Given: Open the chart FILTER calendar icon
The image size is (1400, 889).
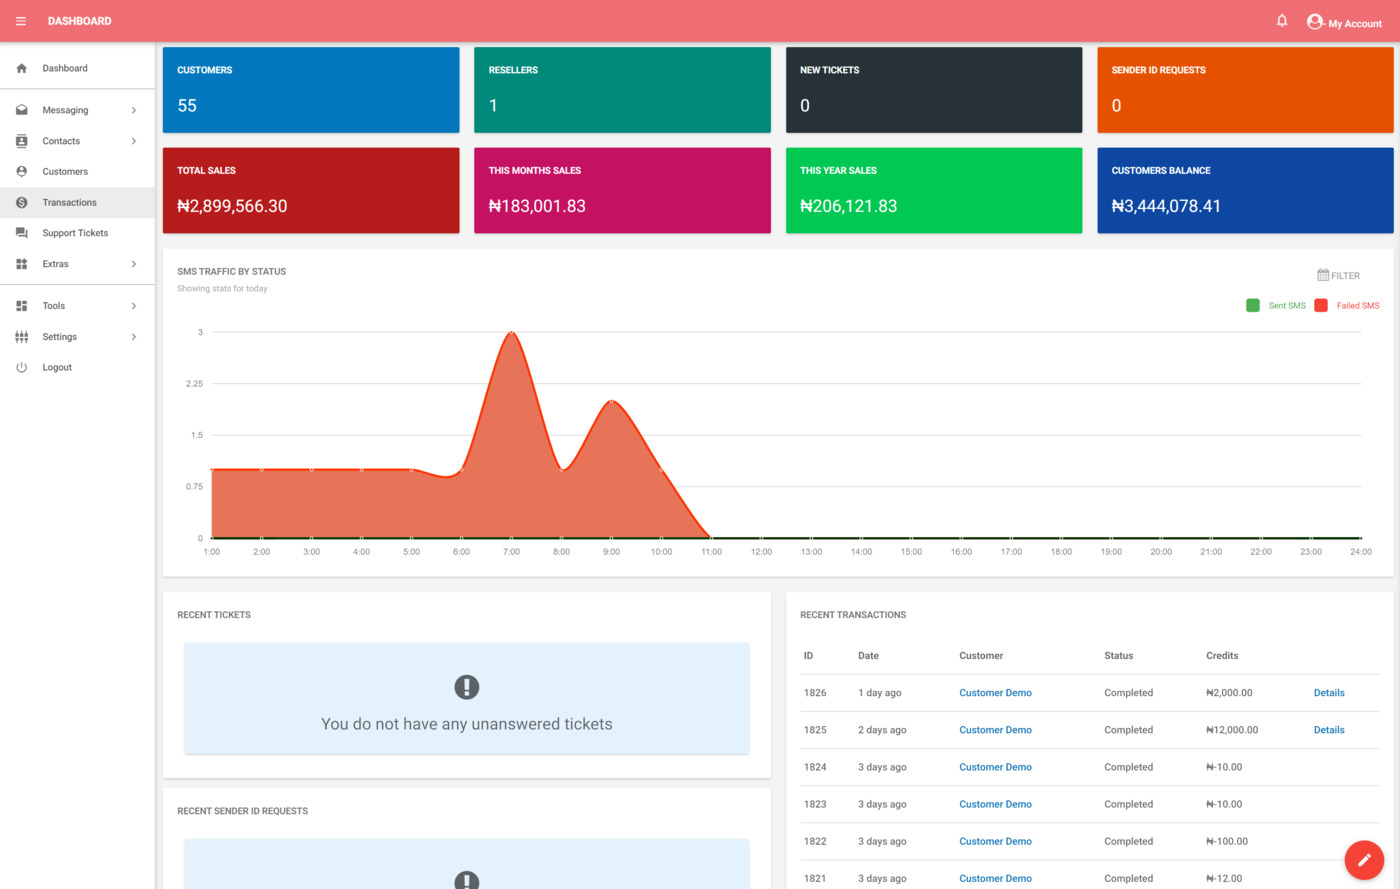Looking at the screenshot, I should tap(1323, 275).
